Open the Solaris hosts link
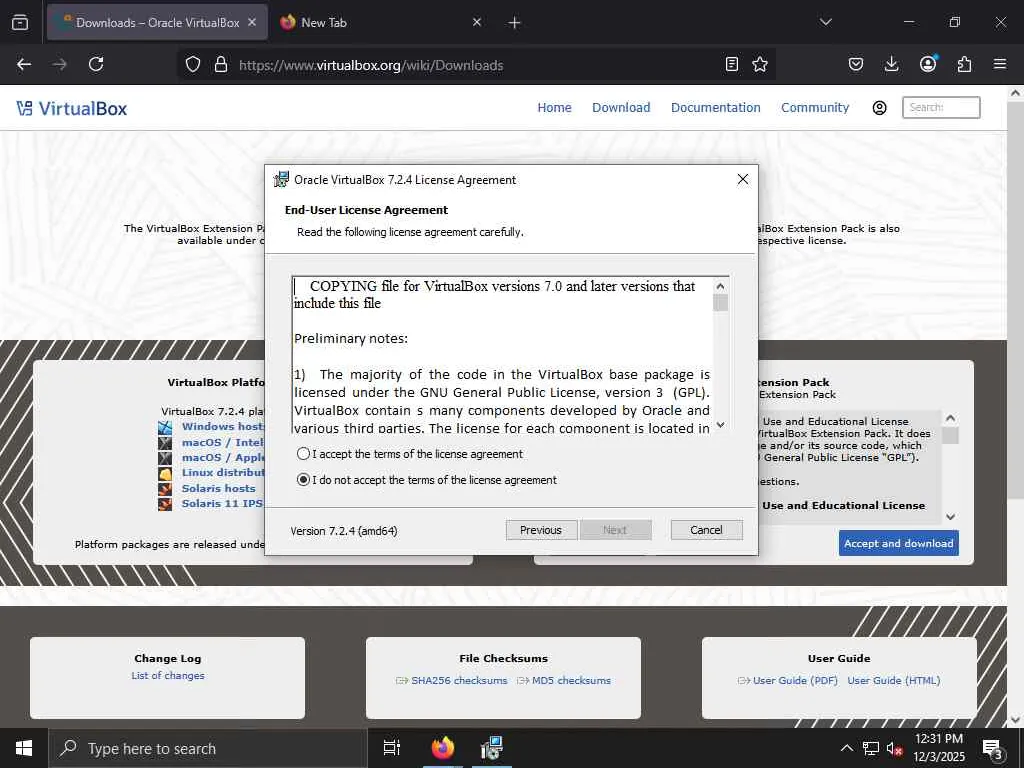Image resolution: width=1024 pixels, height=768 pixels. [x=219, y=488]
